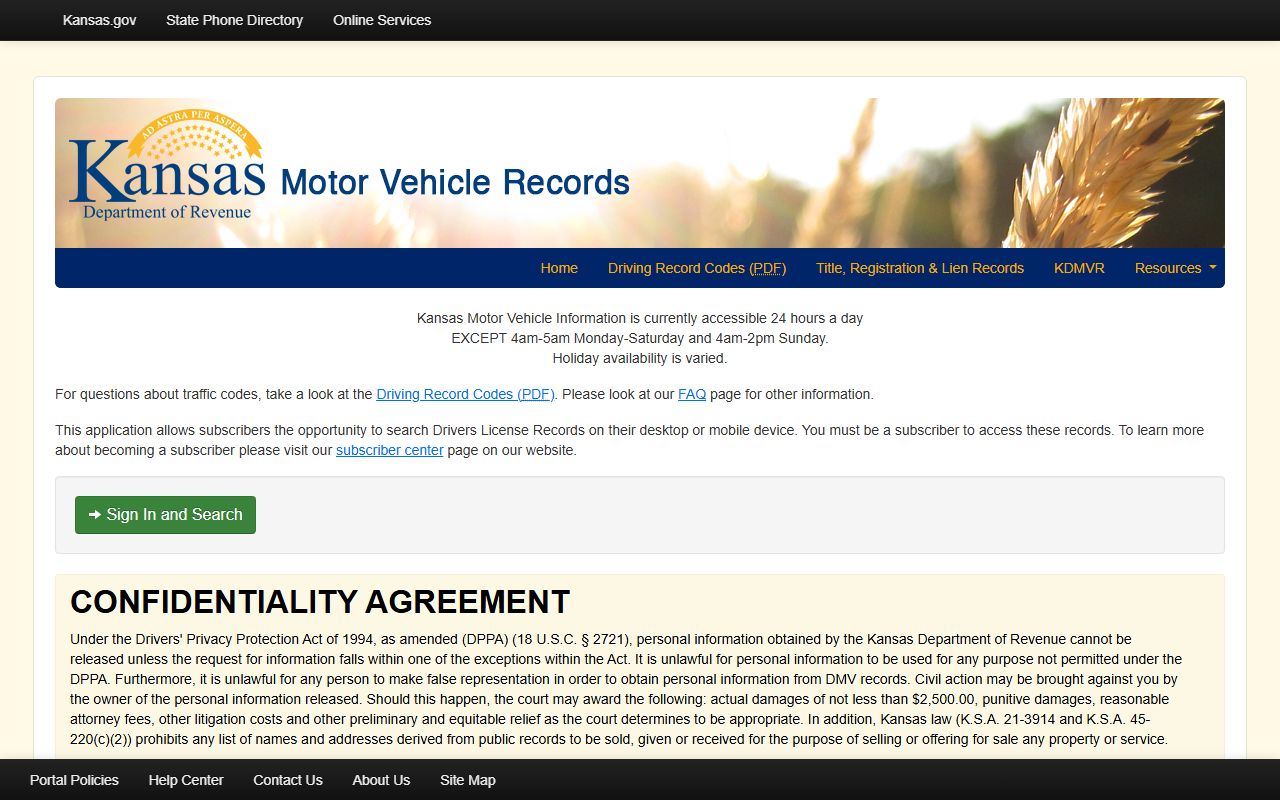Open About Us in footer
This screenshot has height=800, width=1280.
[381, 780]
